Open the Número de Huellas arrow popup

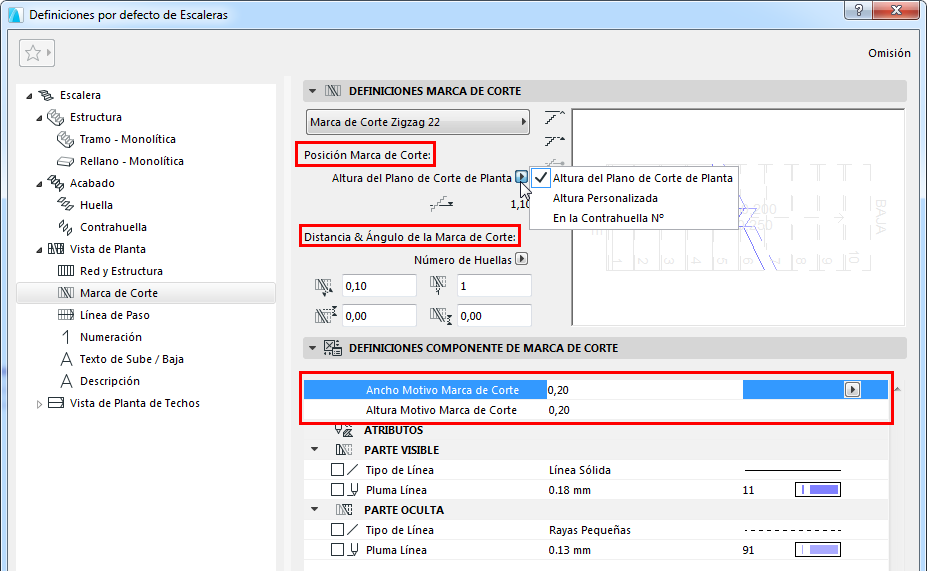click(x=521, y=259)
